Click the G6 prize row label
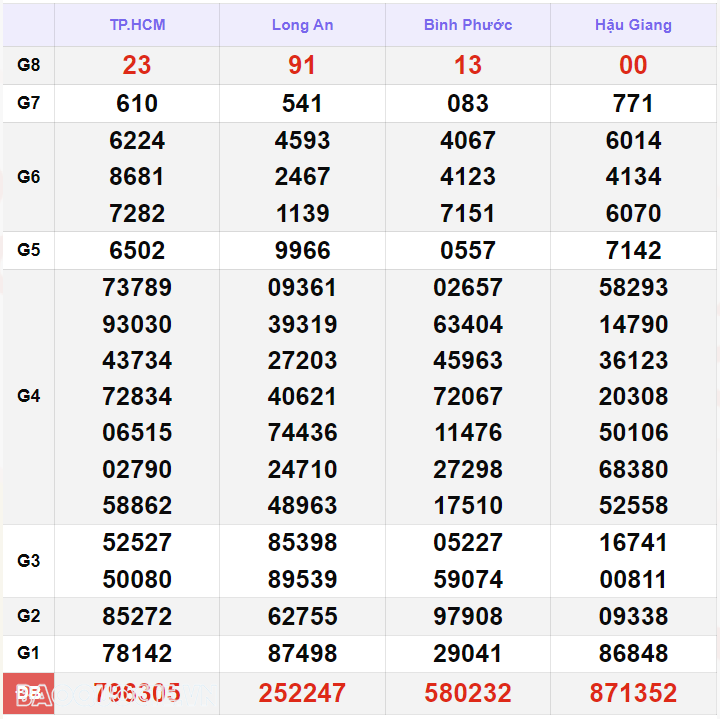 (29, 177)
